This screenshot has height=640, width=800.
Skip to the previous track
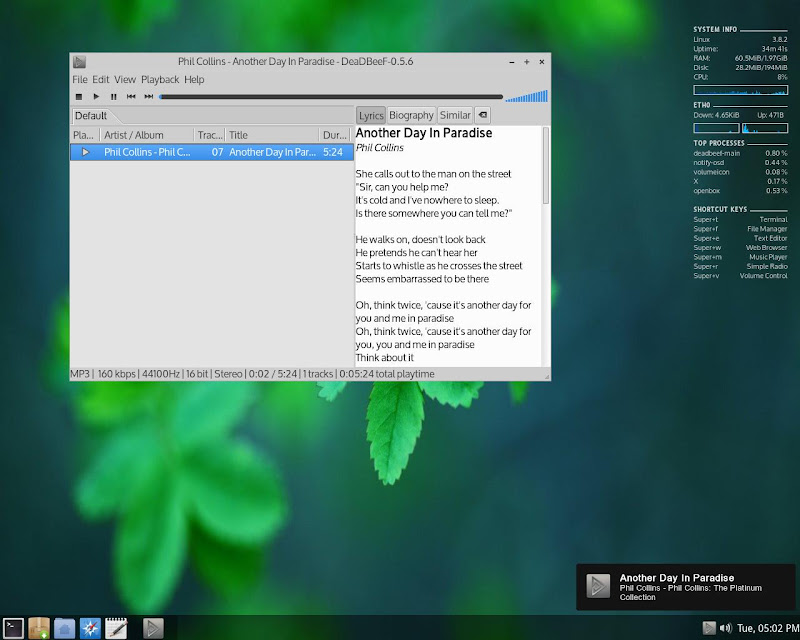131,97
